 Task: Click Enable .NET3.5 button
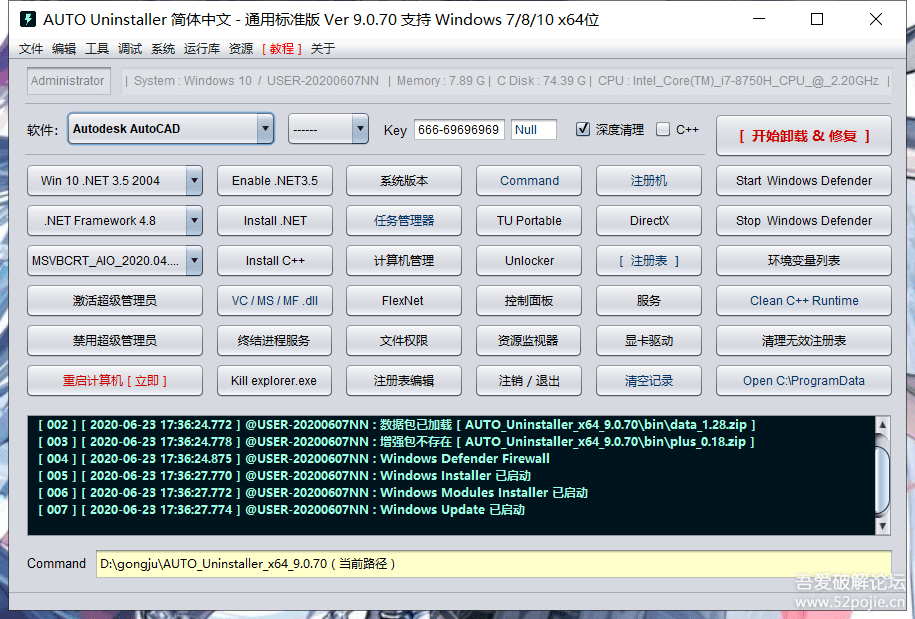(x=275, y=181)
